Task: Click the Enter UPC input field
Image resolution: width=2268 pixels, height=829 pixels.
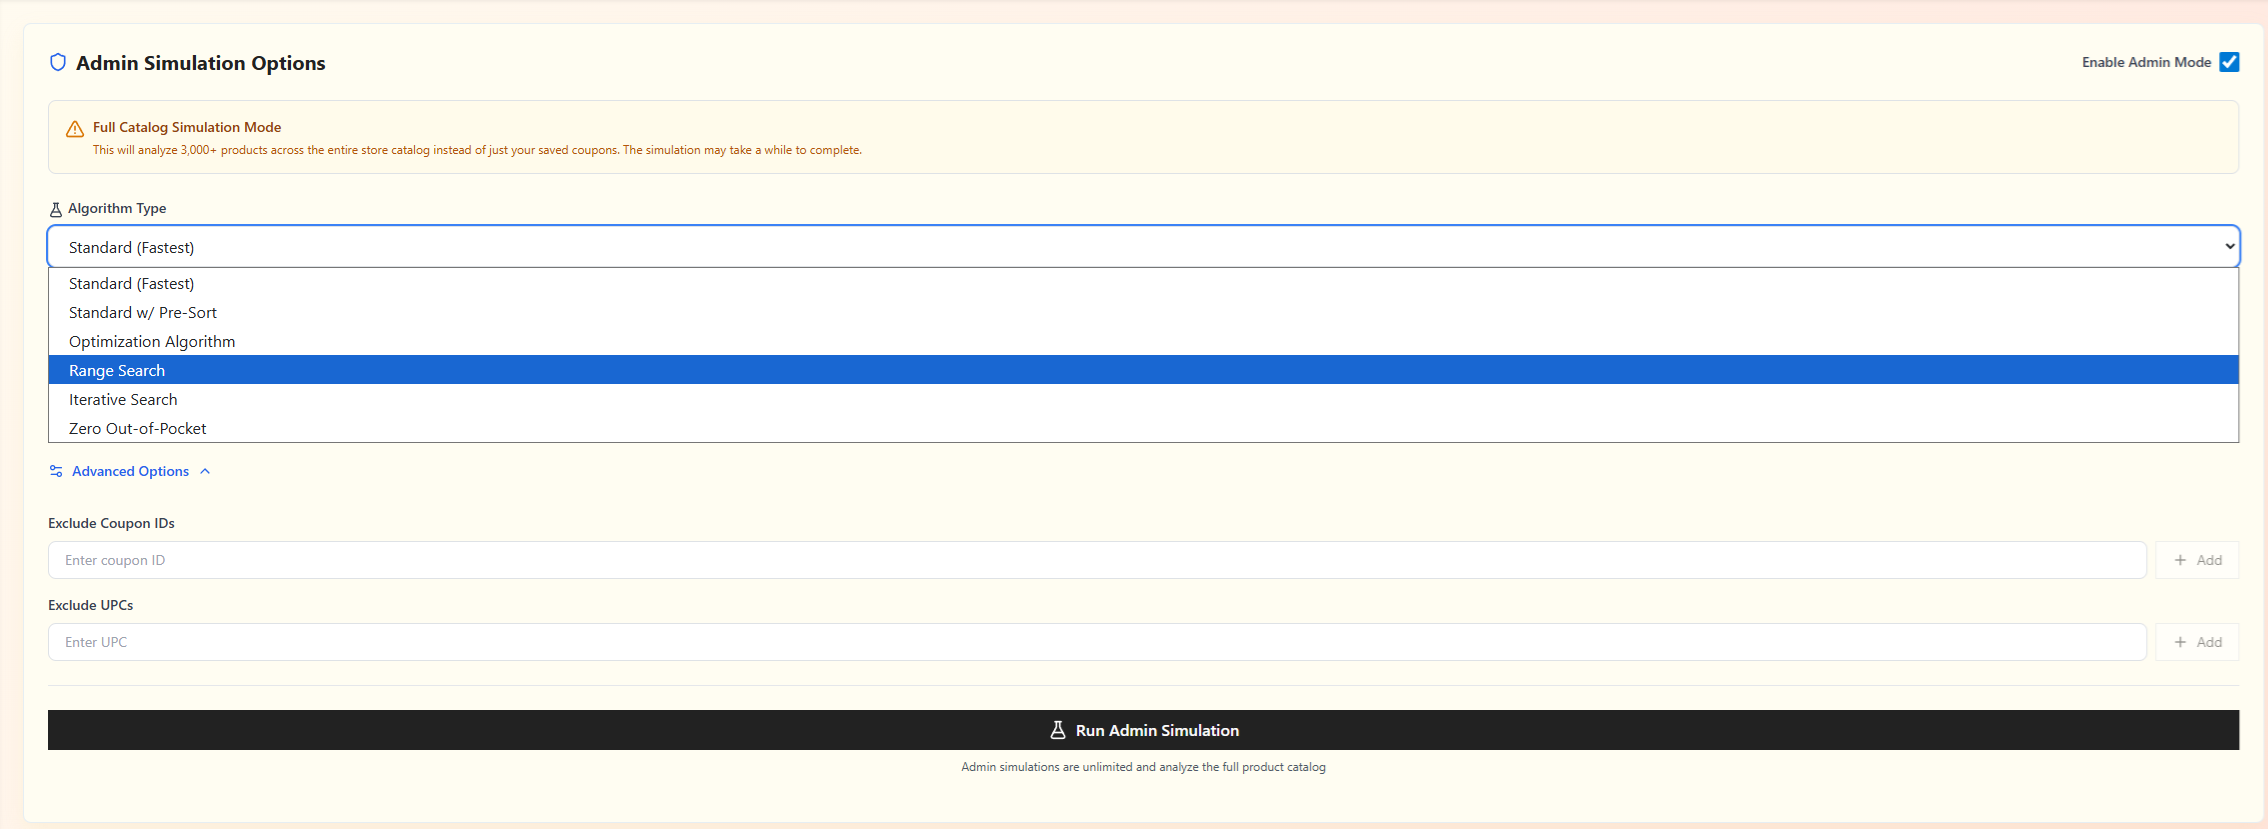Action: point(1096,642)
